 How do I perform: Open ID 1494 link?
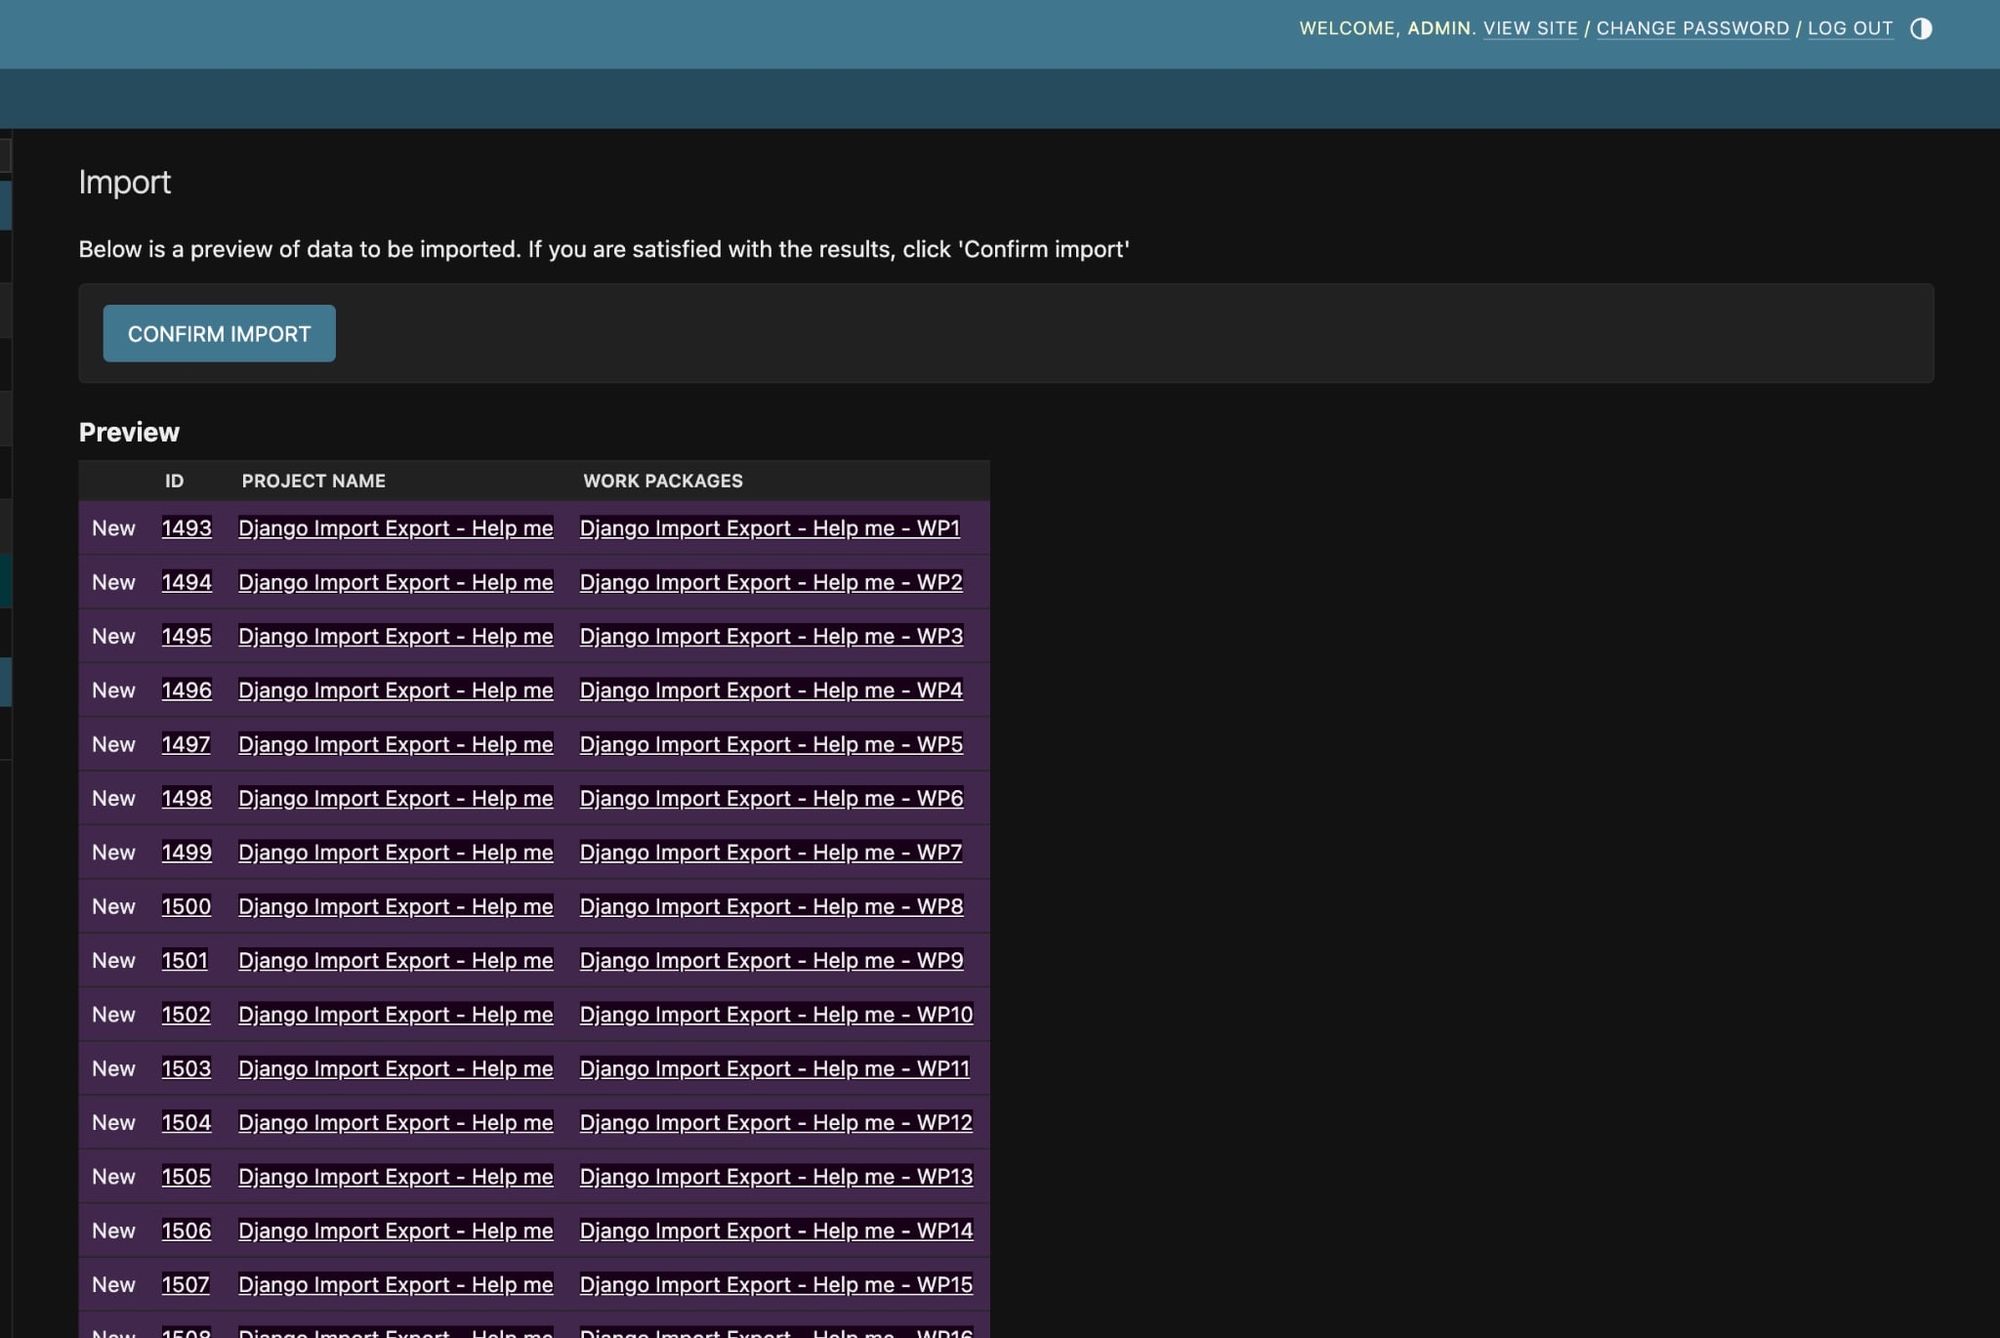[x=187, y=582]
